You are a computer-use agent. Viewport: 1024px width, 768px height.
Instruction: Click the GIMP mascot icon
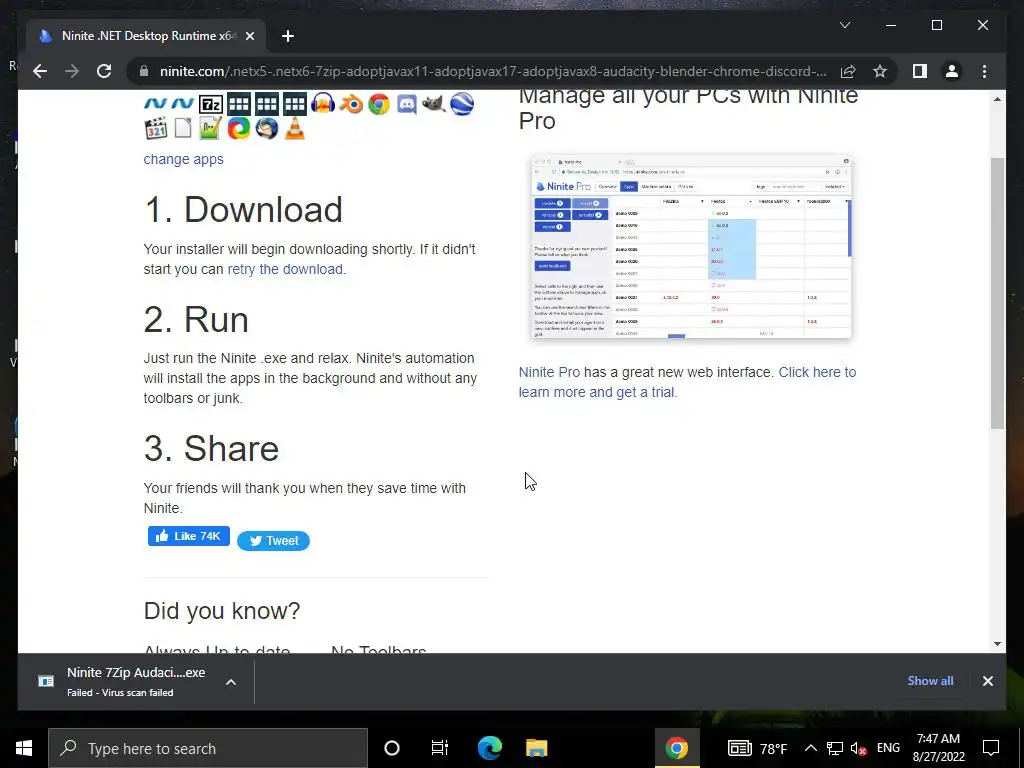coord(434,103)
